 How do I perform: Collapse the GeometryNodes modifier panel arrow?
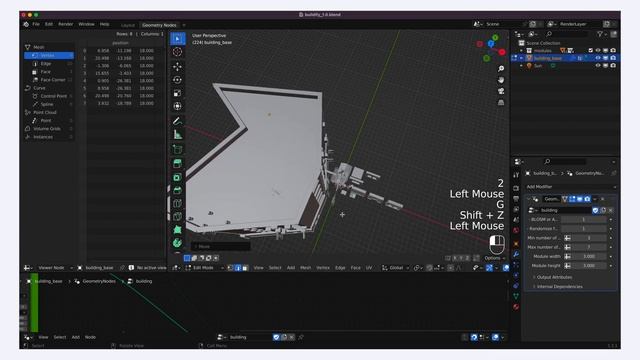tap(529, 199)
